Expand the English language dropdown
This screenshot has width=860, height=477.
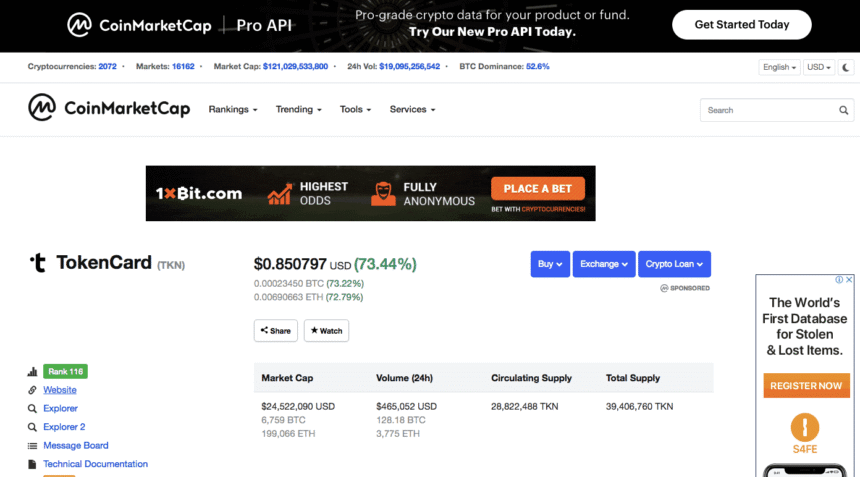click(x=779, y=67)
